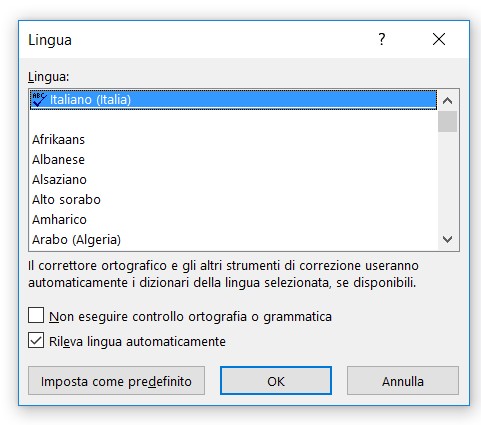
Task: Click the ABC spell-check icon beside Italiano
Action: pos(39,99)
